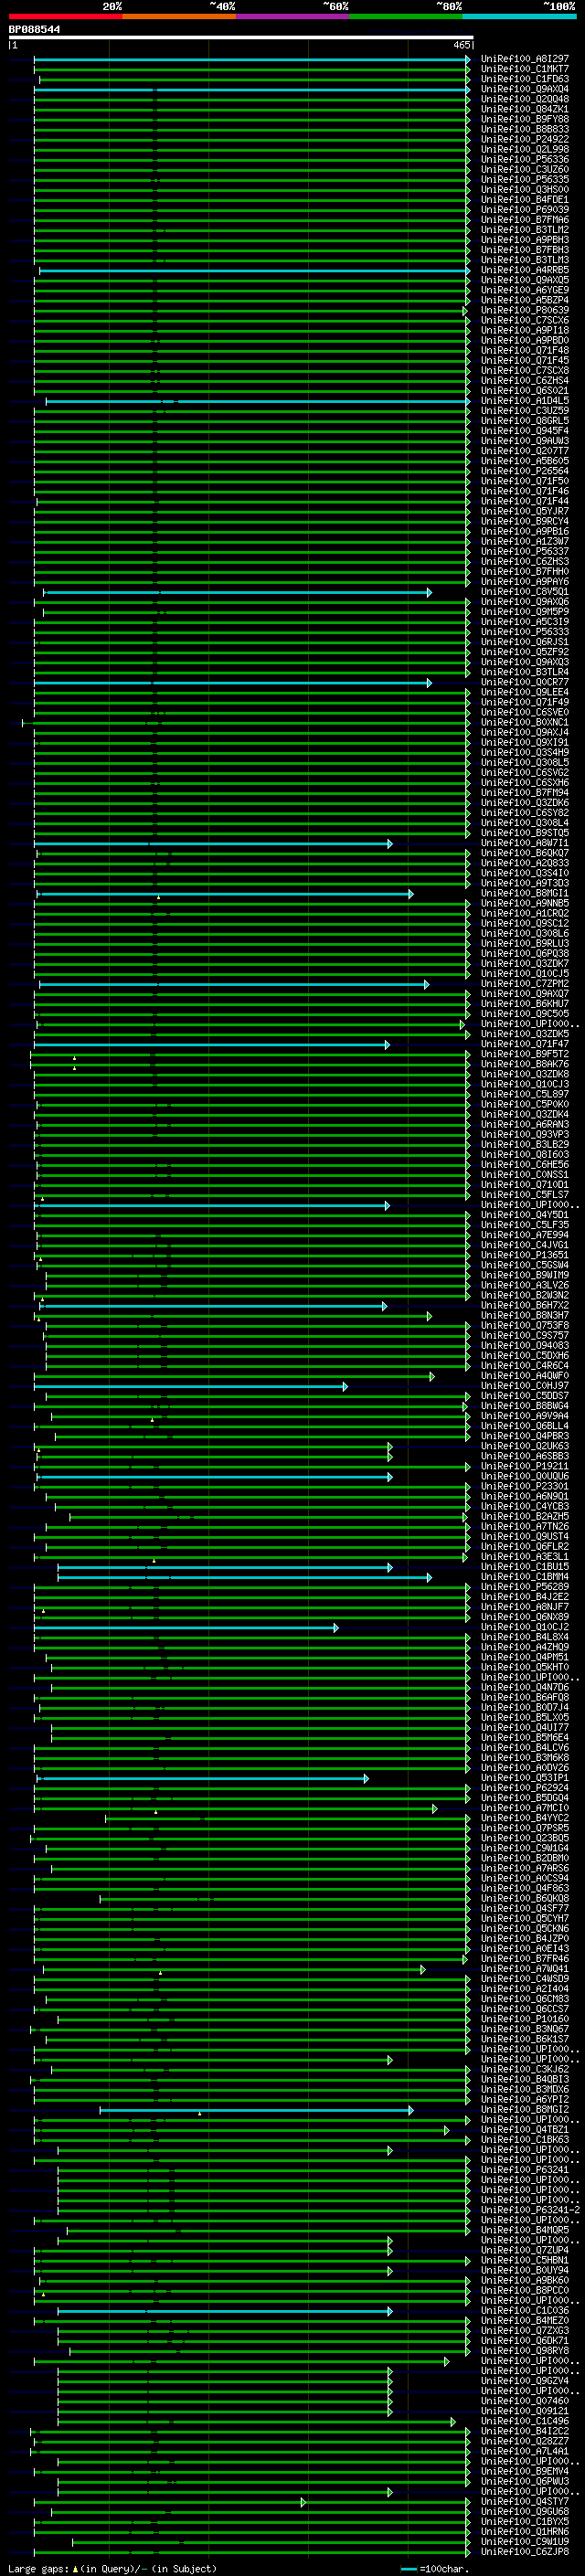Select label UniRef100_P63241-2
The height and width of the screenshot is (2576, 585).
pos(530,2210)
